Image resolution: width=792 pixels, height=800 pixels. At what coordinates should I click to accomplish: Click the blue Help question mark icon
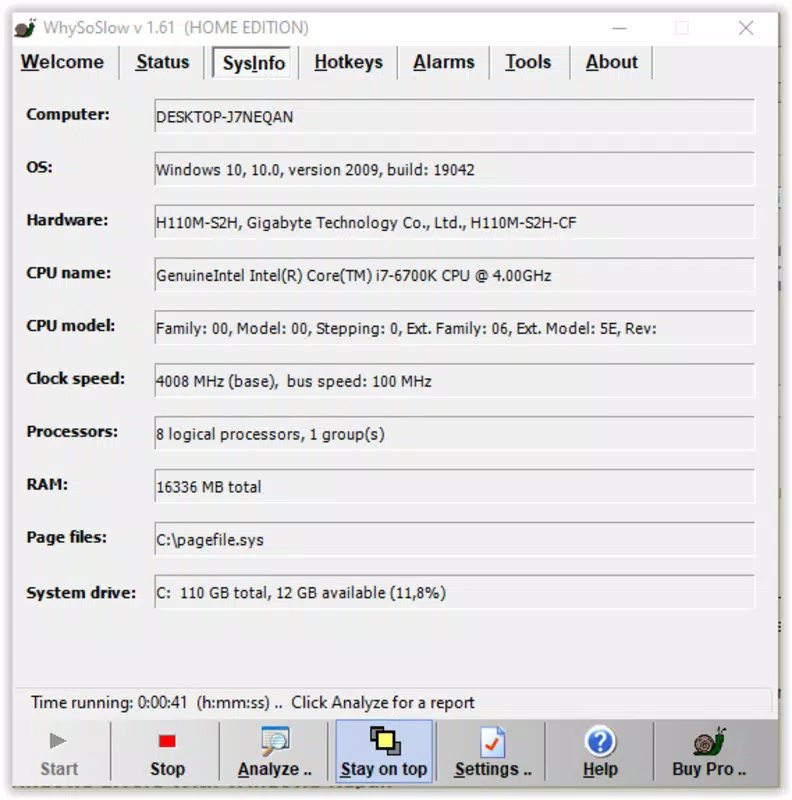tap(600, 741)
